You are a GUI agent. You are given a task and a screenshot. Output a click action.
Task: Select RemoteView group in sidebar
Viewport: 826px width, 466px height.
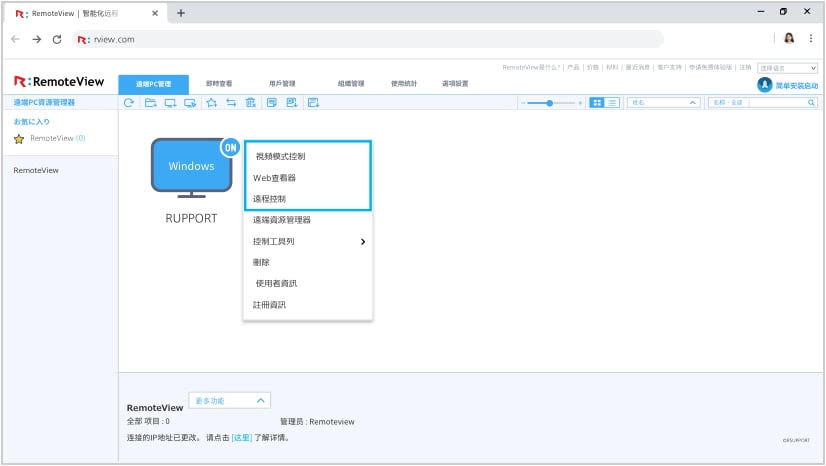(36, 171)
